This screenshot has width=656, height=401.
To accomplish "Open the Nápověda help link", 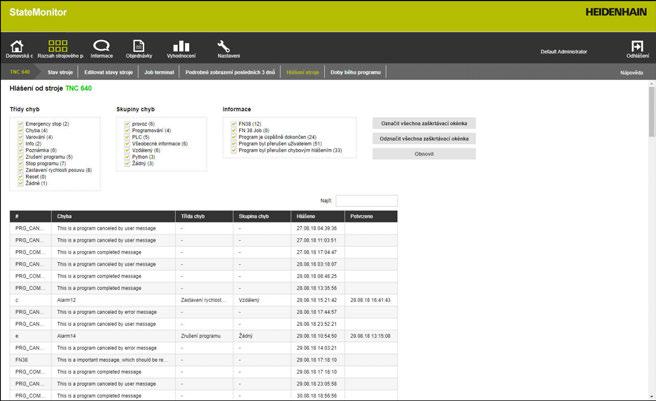I will click(631, 73).
